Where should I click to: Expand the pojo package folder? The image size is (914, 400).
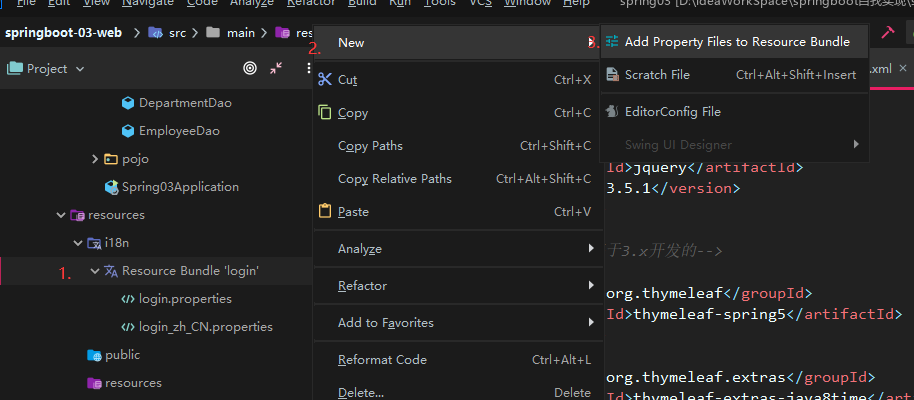coord(94,159)
